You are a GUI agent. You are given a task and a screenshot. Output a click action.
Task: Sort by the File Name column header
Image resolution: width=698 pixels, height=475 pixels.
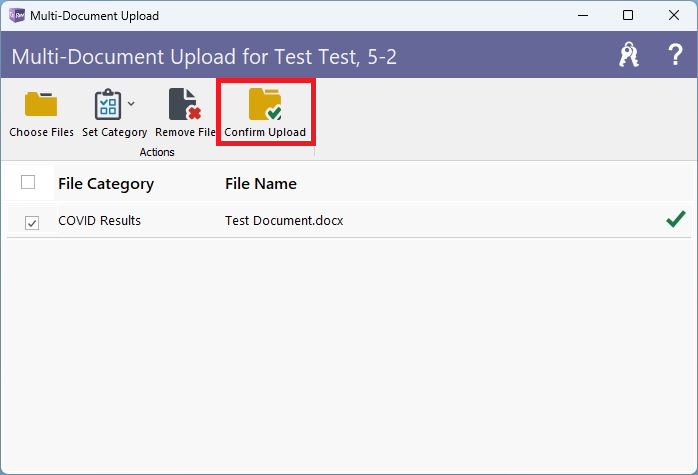tap(261, 183)
